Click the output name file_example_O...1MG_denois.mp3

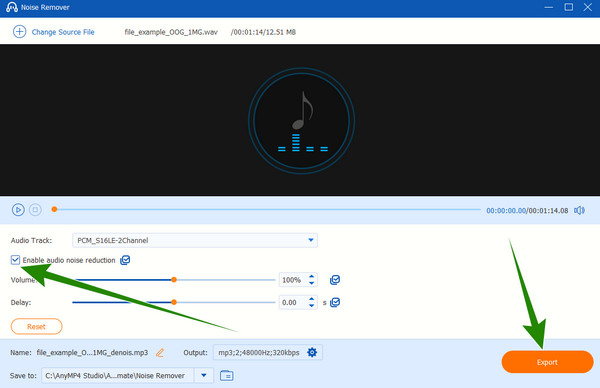tap(92, 352)
